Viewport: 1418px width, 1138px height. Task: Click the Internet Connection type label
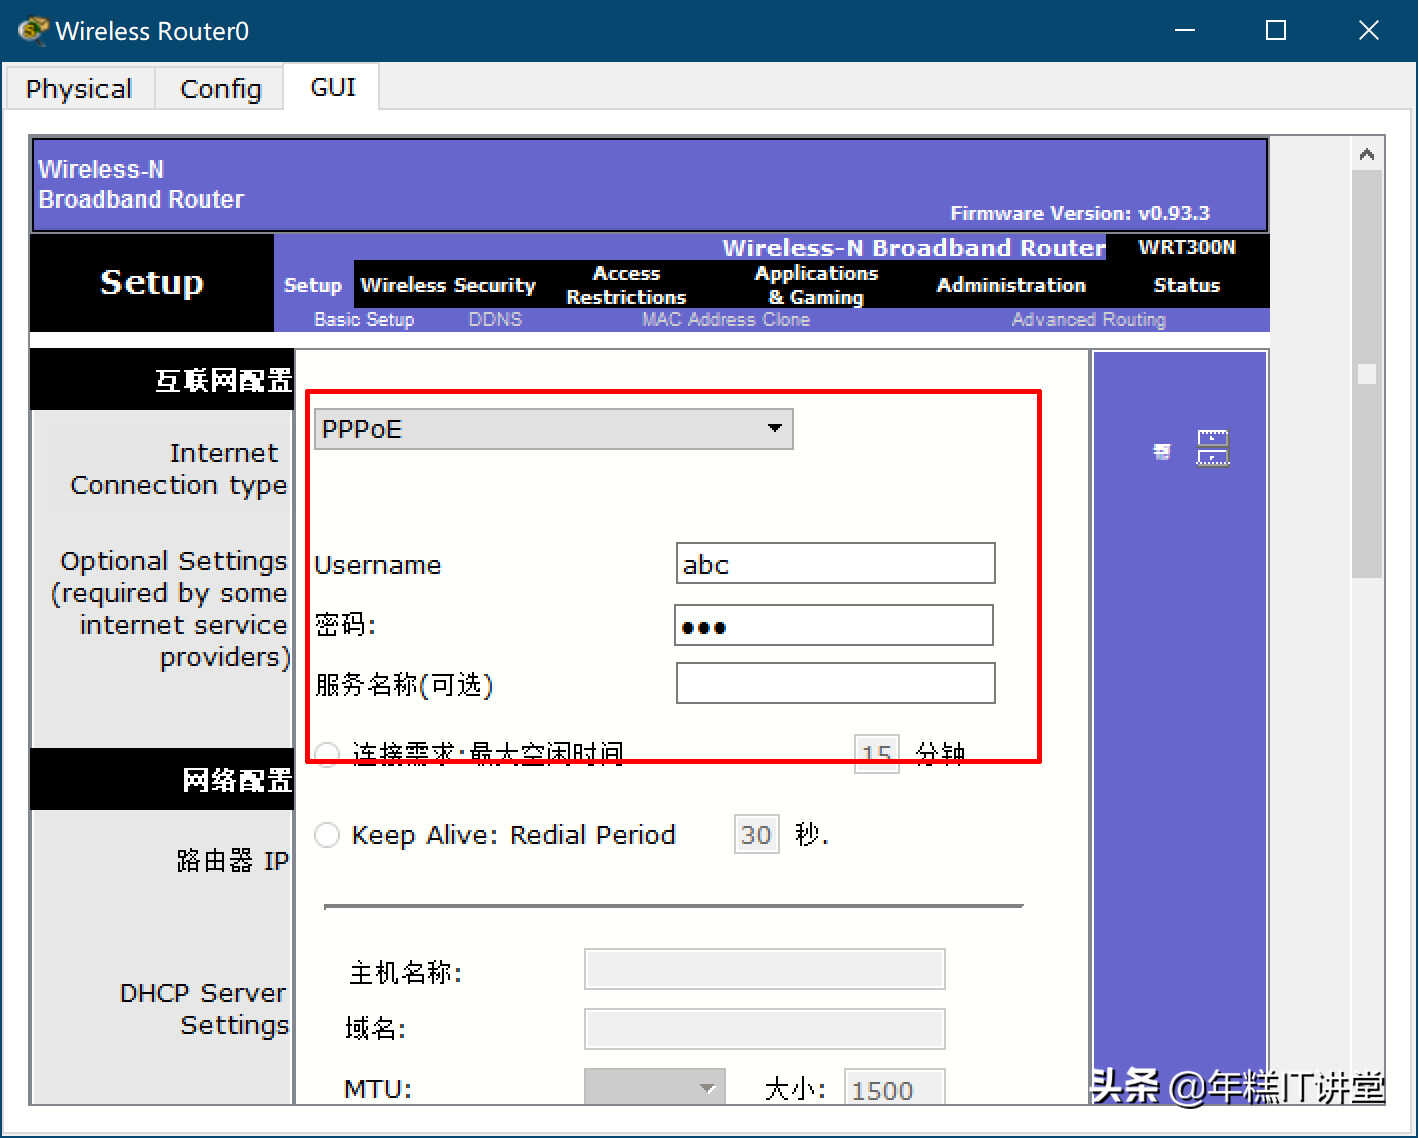[179, 468]
